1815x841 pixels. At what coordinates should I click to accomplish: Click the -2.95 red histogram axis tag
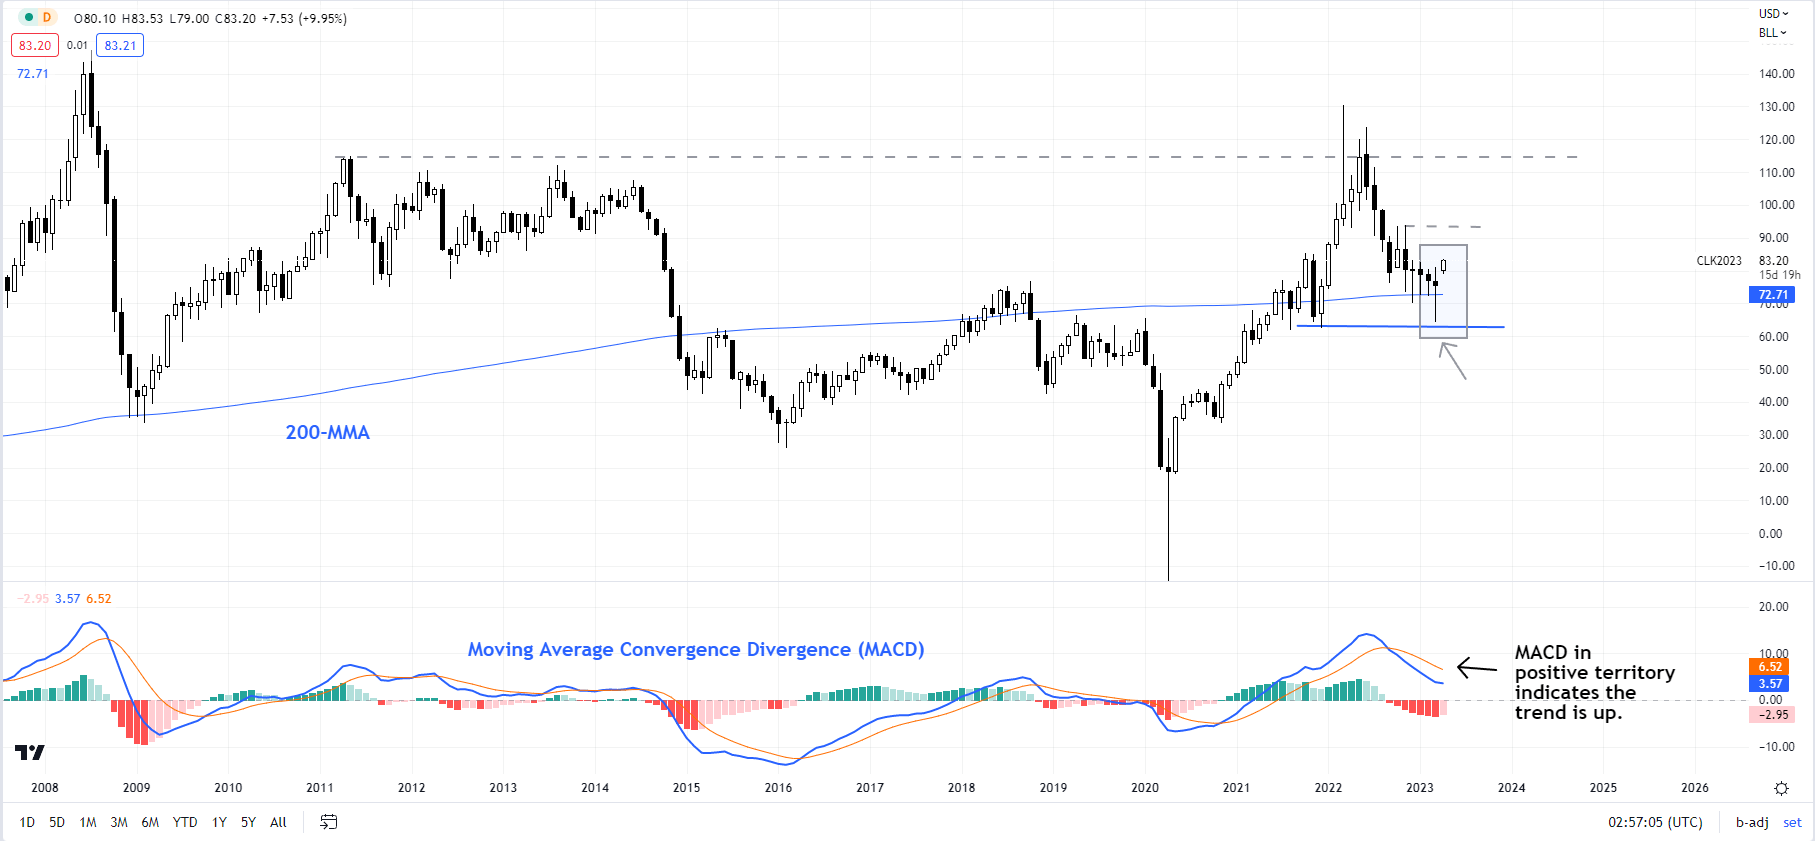tap(1771, 715)
